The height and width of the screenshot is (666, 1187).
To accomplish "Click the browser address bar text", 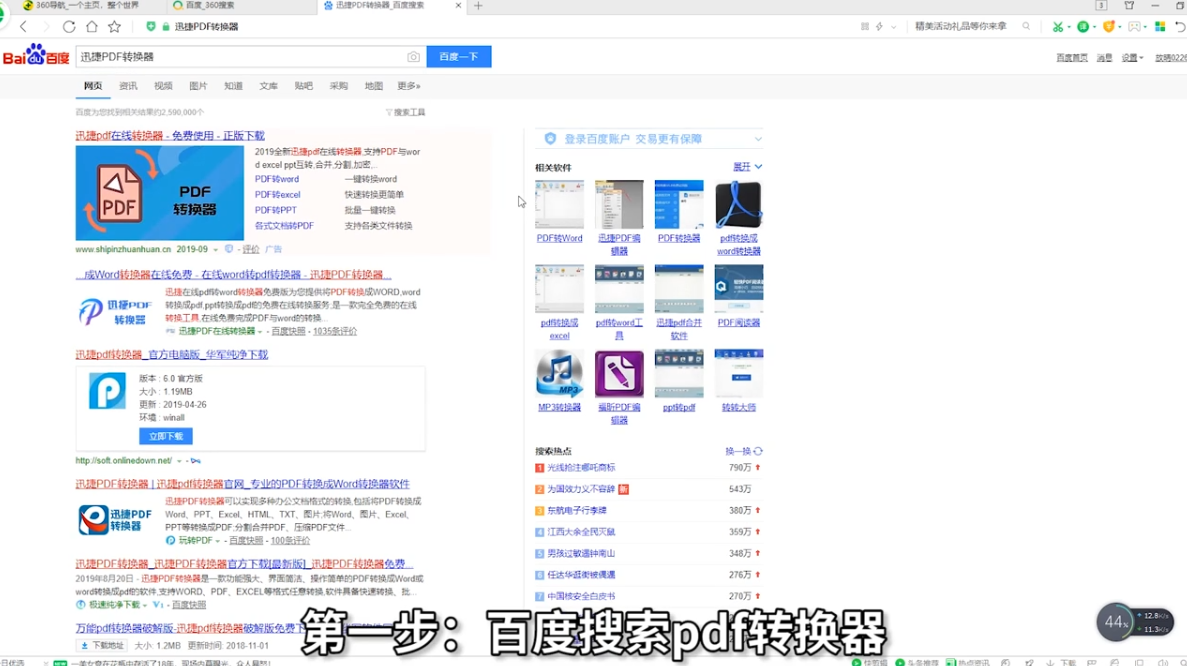I will click(207, 26).
